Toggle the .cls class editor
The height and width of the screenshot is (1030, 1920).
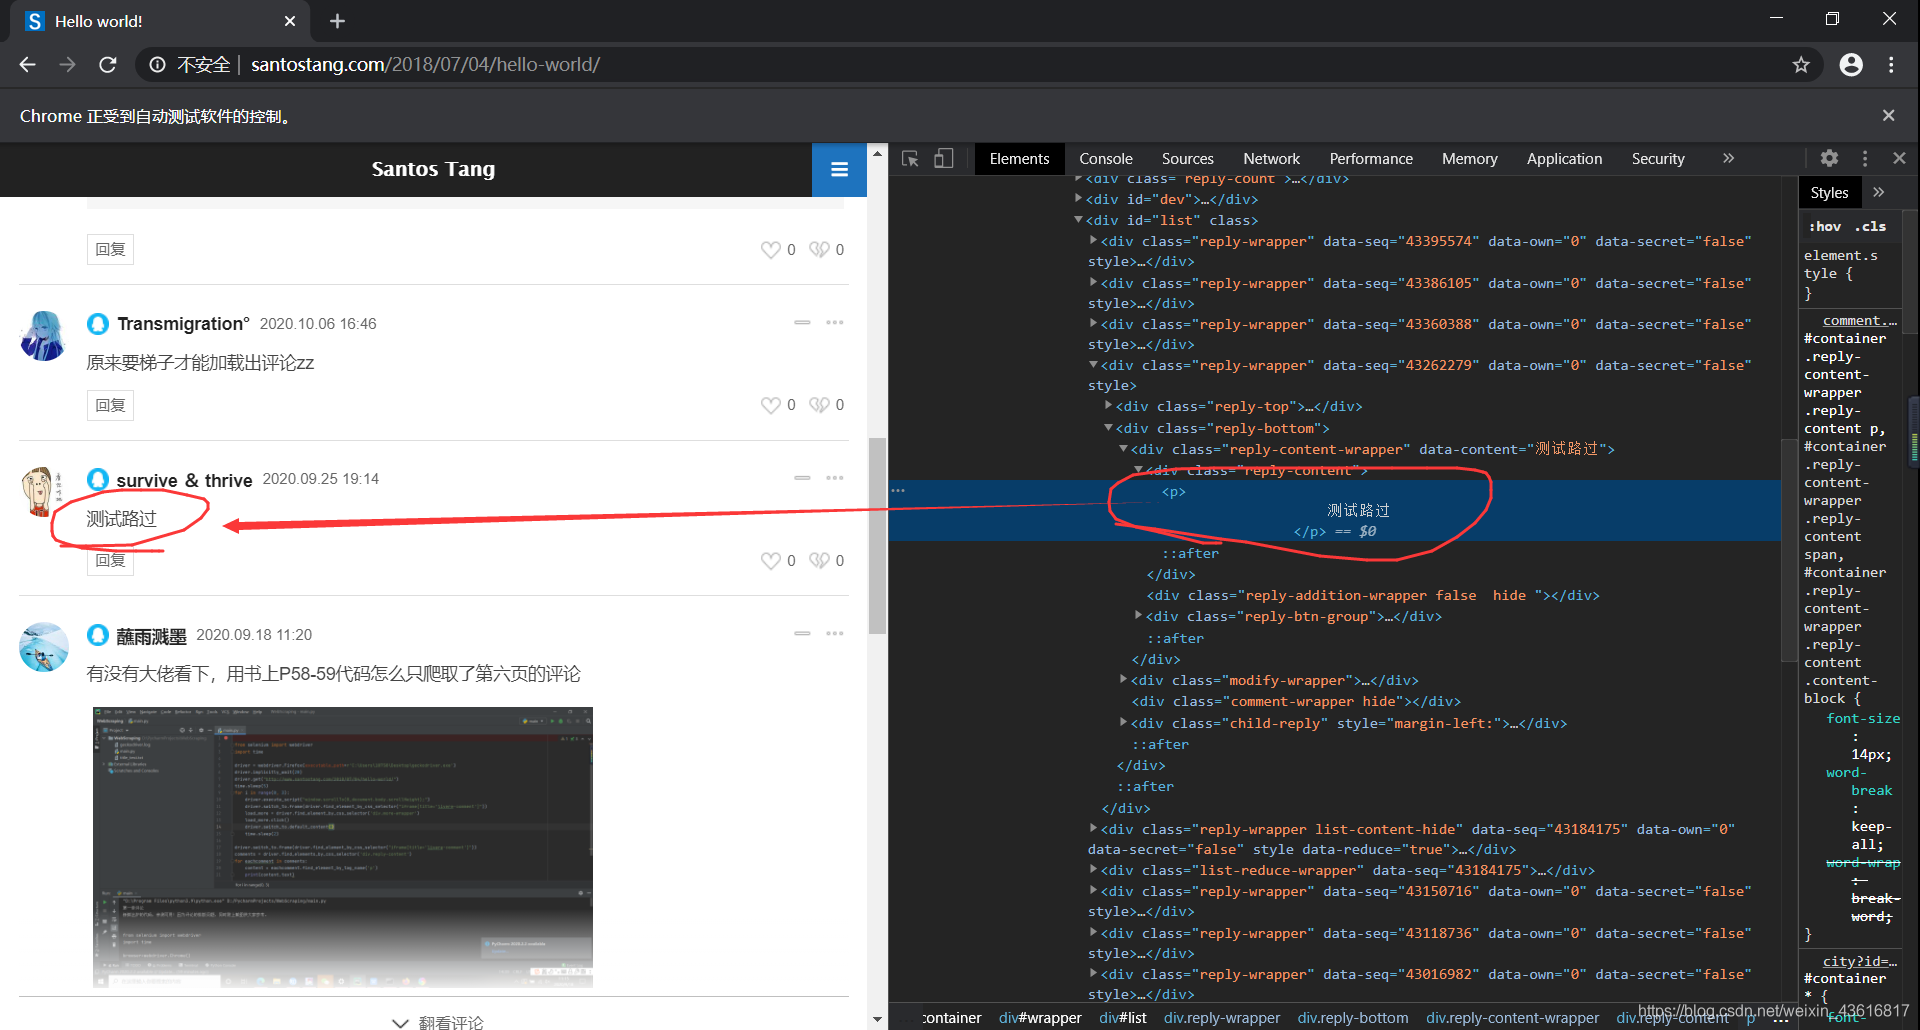(1870, 227)
